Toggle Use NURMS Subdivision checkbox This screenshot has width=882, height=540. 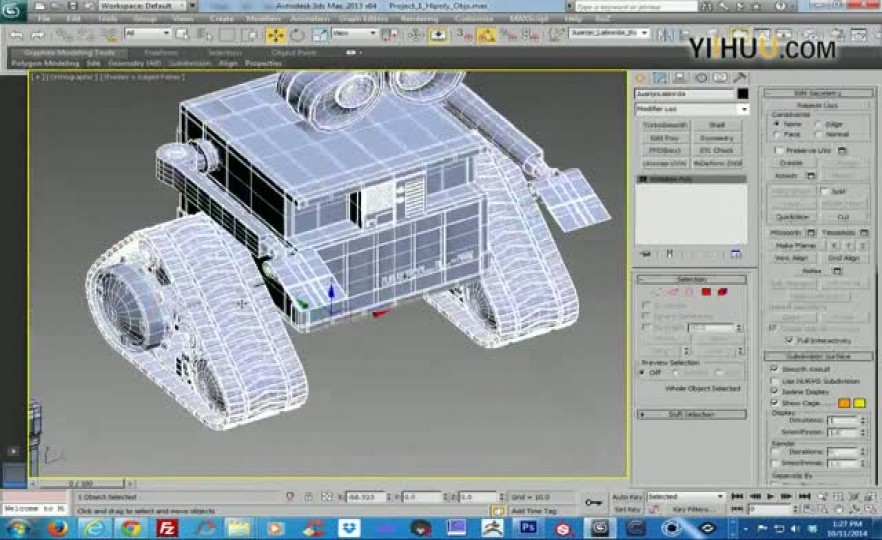click(775, 381)
